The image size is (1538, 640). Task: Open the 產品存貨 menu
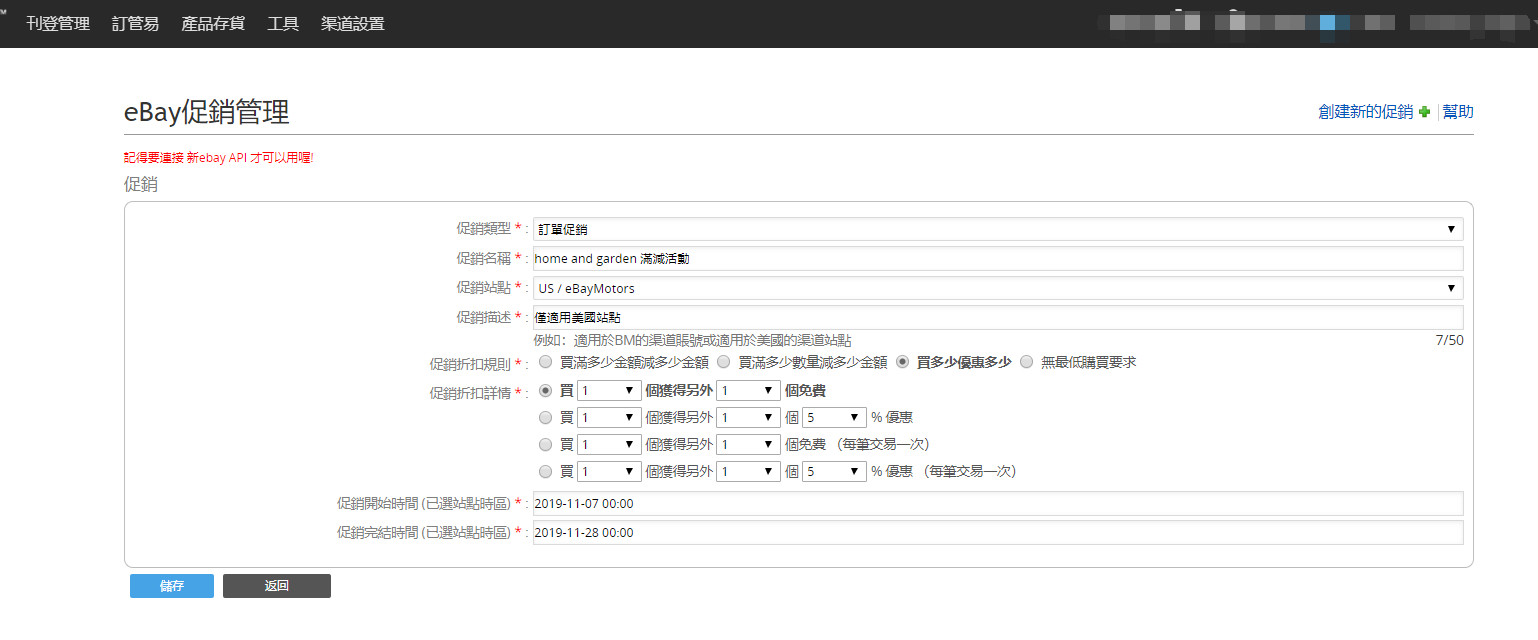click(x=213, y=23)
